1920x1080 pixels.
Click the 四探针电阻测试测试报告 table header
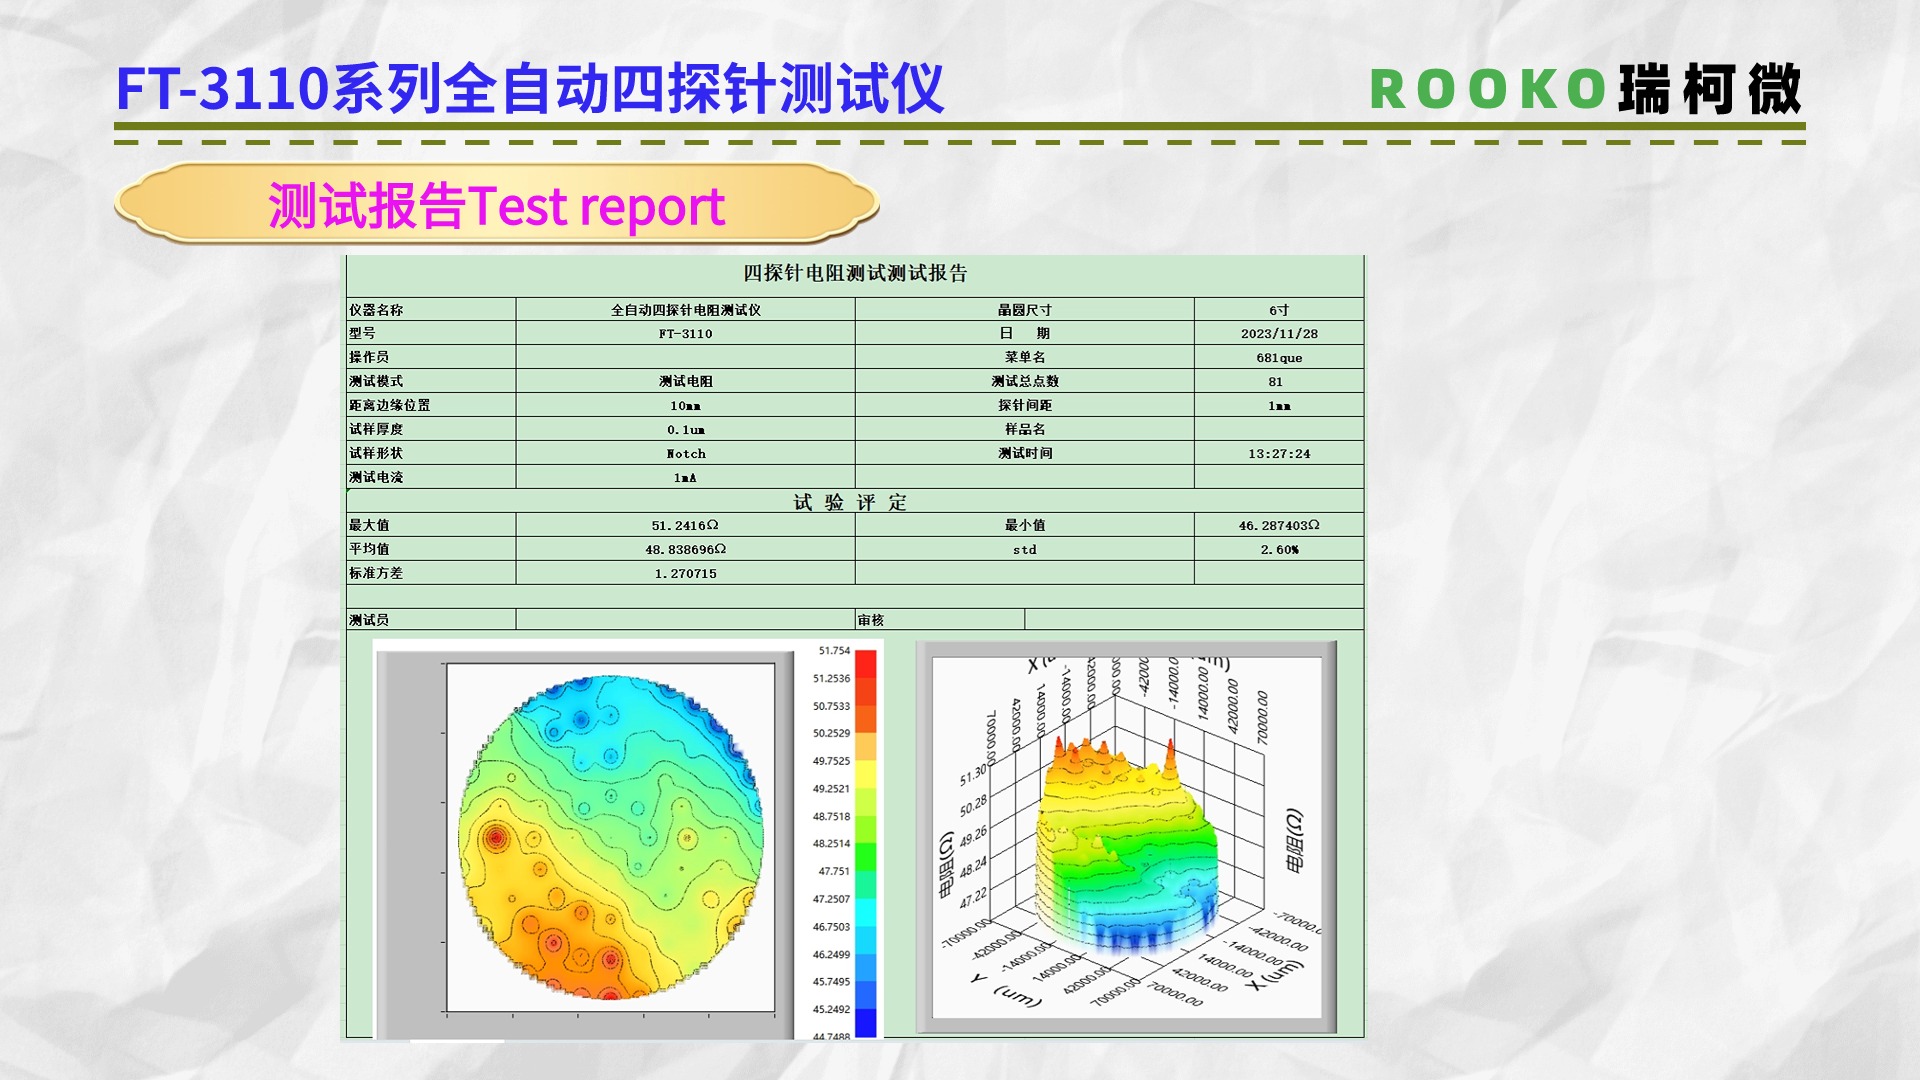coord(855,273)
